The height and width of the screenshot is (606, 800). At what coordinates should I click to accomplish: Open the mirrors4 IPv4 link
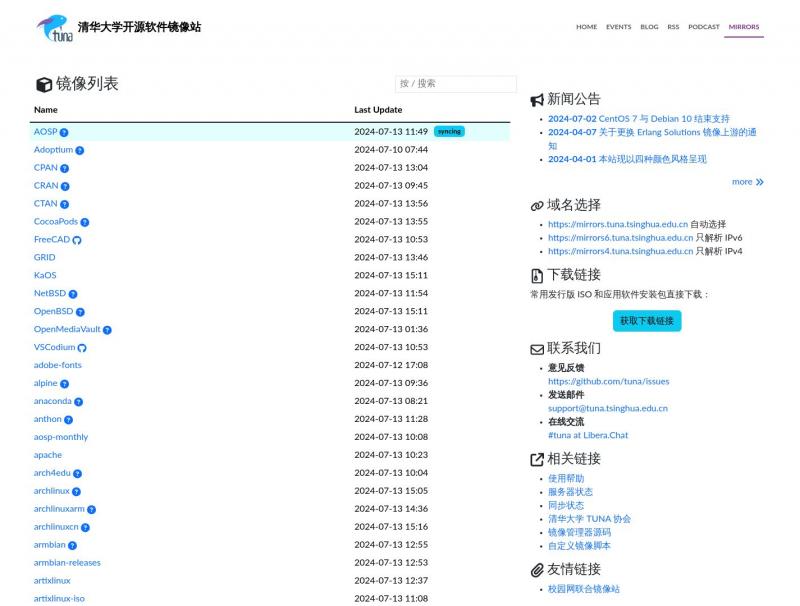point(620,251)
